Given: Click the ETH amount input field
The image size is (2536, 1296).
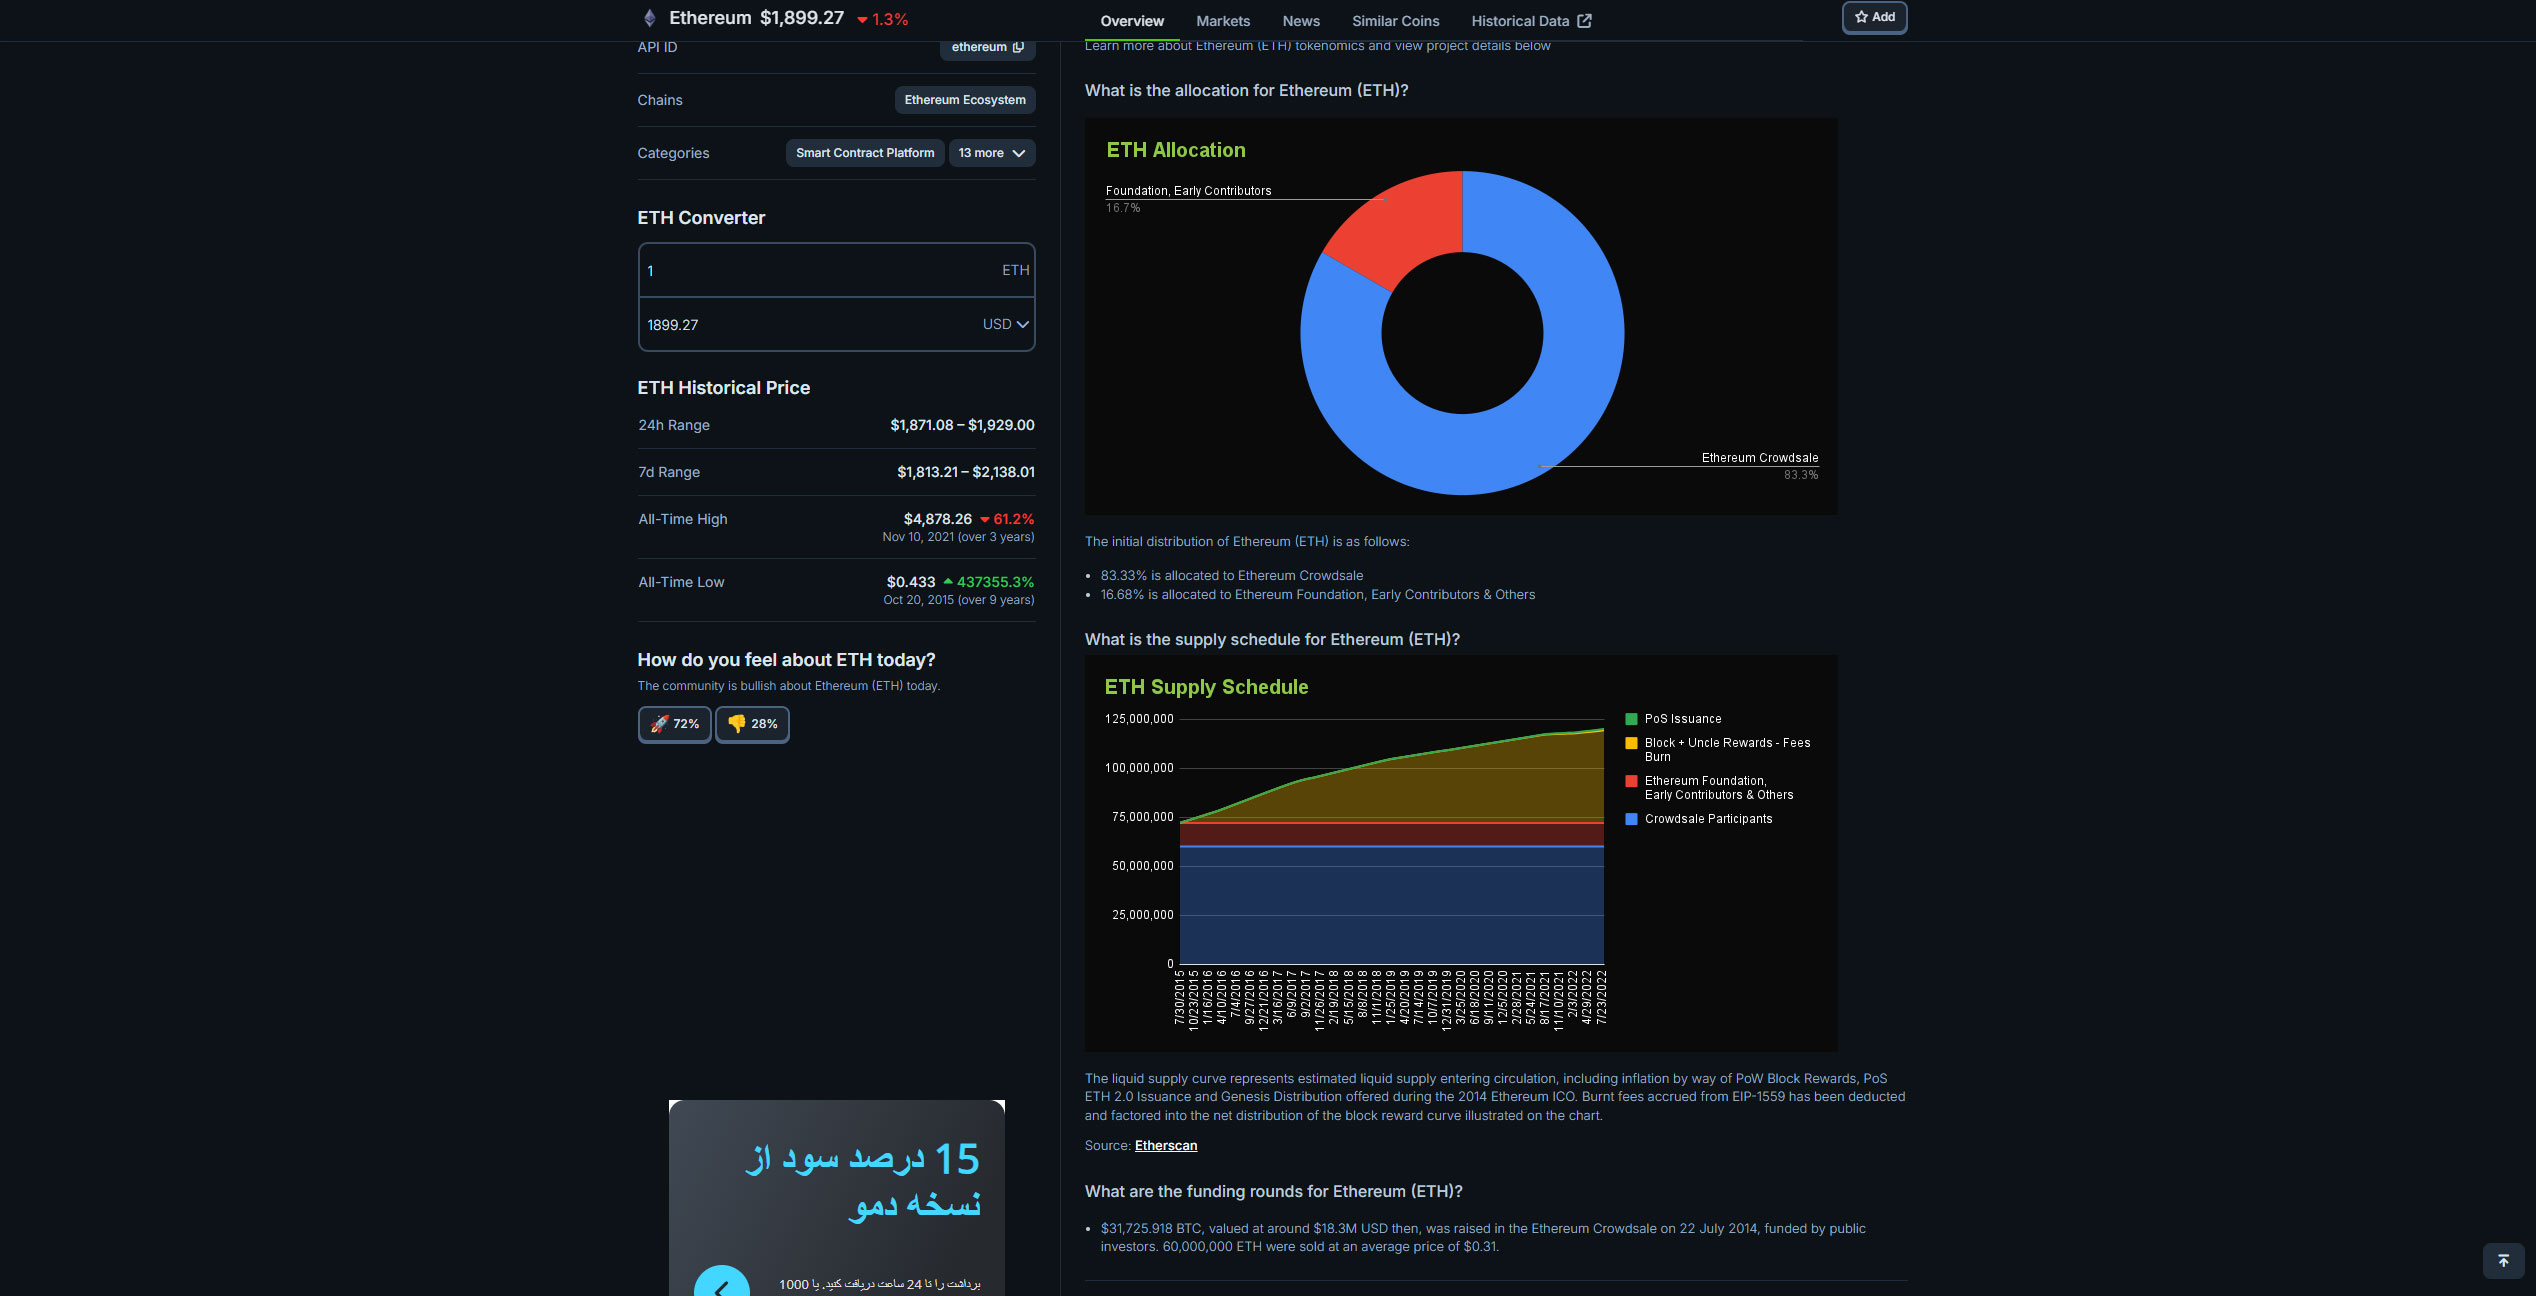Looking at the screenshot, I should (837, 270).
